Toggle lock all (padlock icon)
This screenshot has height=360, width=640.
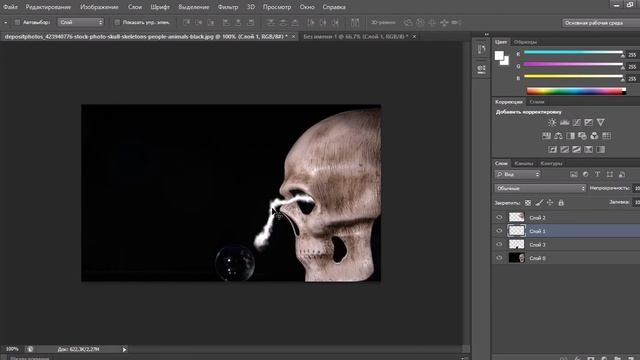[x=561, y=202]
